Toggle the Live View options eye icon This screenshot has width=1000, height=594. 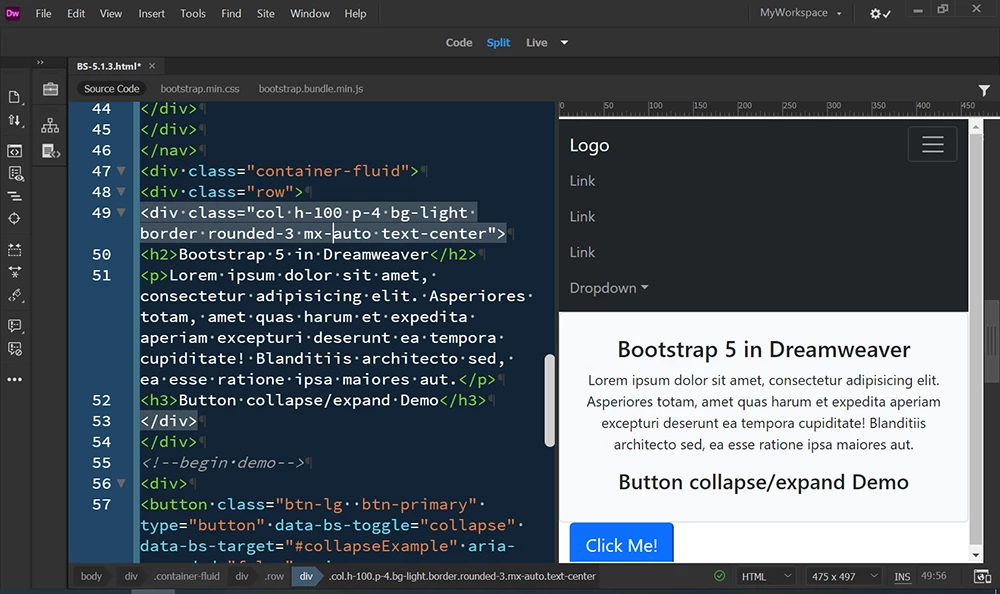point(15,174)
